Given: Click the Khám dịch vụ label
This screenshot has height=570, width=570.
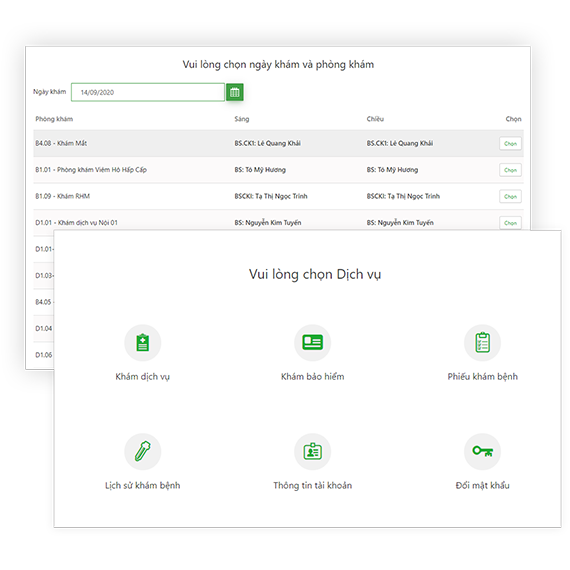Looking at the screenshot, I should (x=142, y=377).
